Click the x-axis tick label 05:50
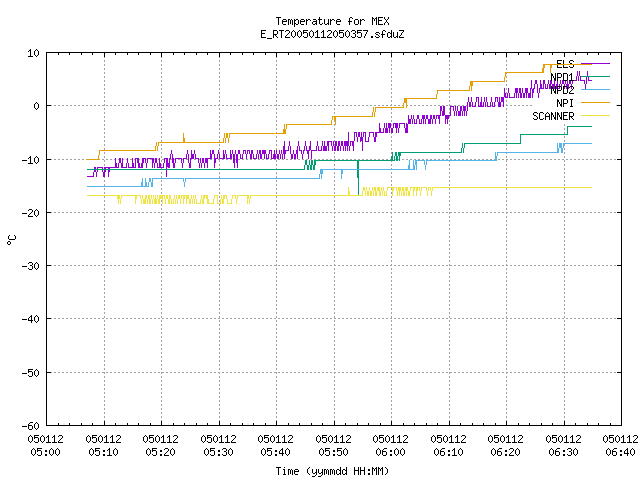This screenshot has height=480, width=640. coord(333,452)
